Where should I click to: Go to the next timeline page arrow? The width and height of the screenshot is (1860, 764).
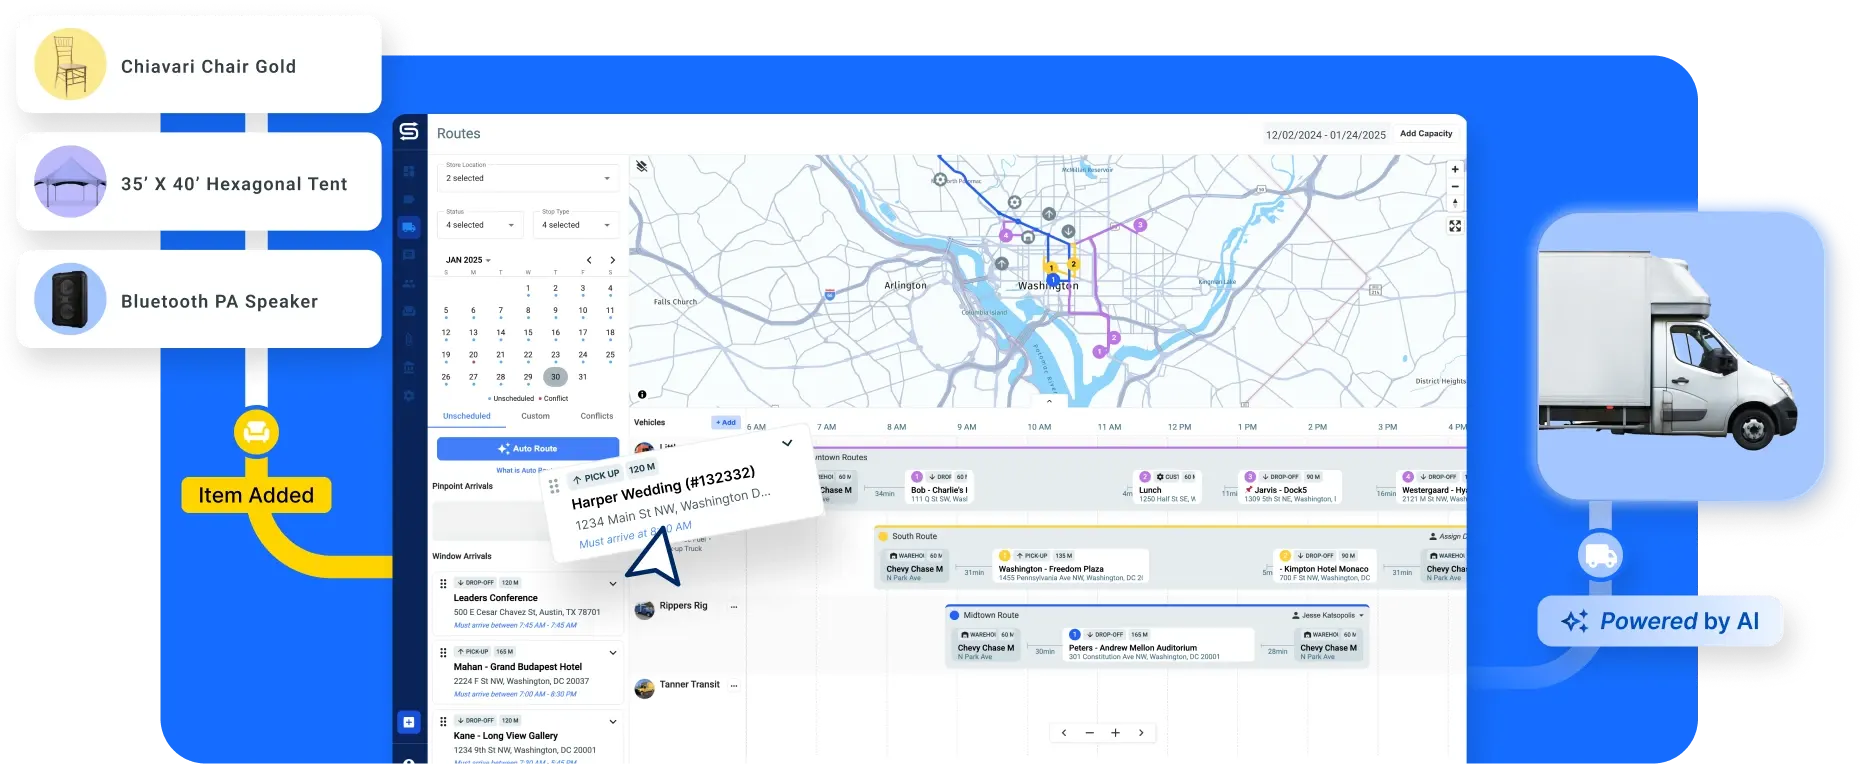click(x=1141, y=733)
